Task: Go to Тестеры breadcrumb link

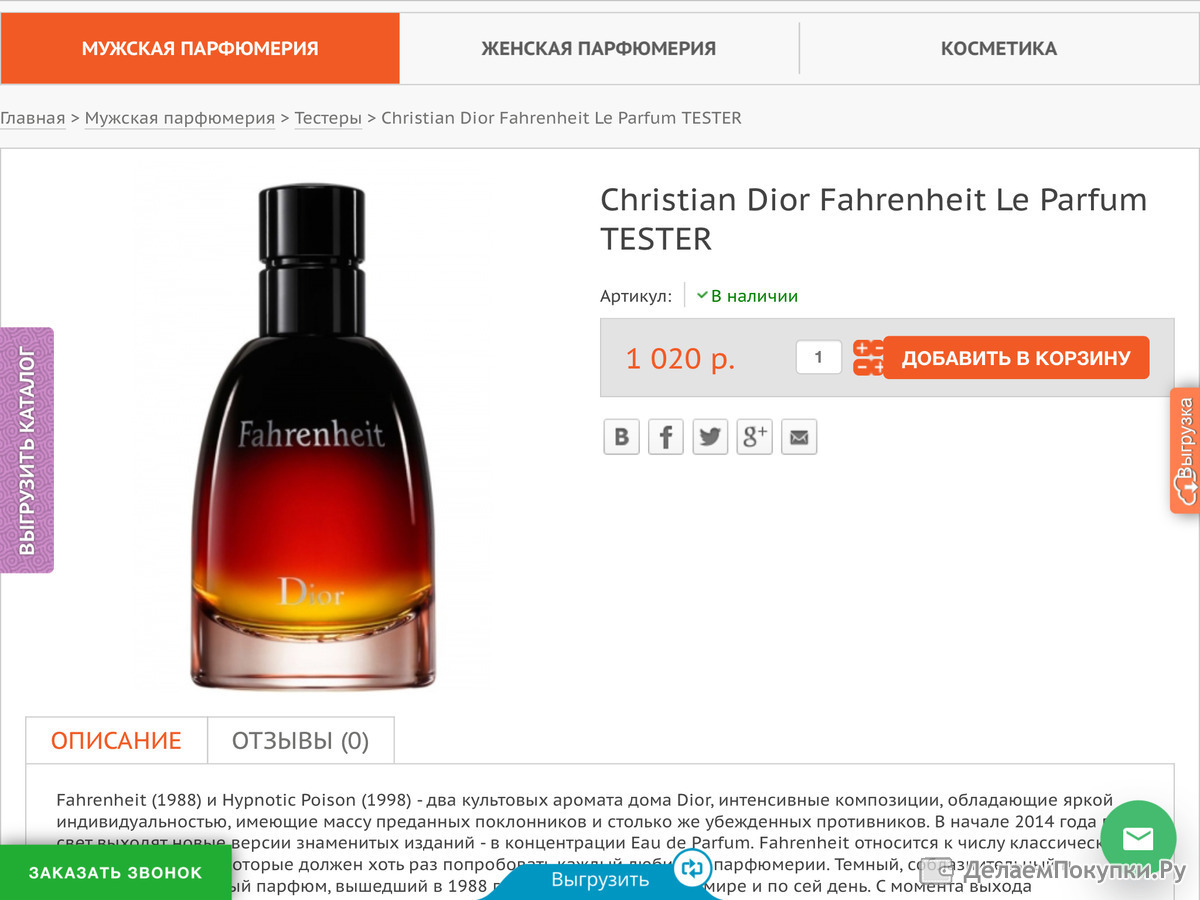Action: point(328,118)
